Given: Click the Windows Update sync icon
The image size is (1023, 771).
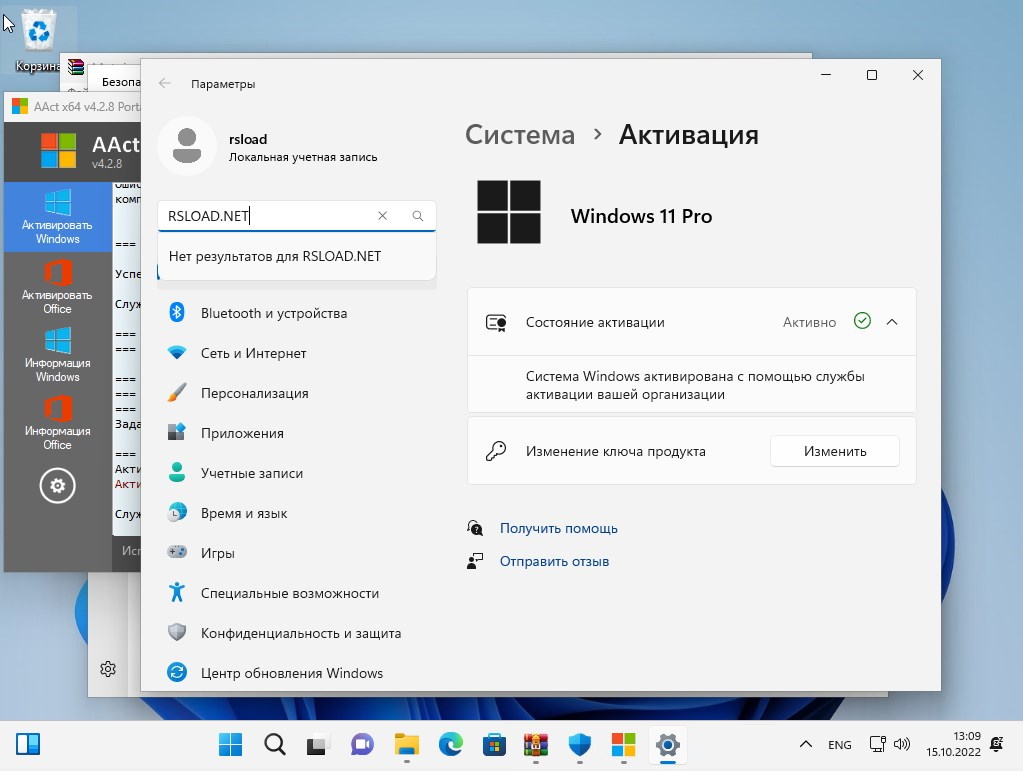Looking at the screenshot, I should click(177, 672).
